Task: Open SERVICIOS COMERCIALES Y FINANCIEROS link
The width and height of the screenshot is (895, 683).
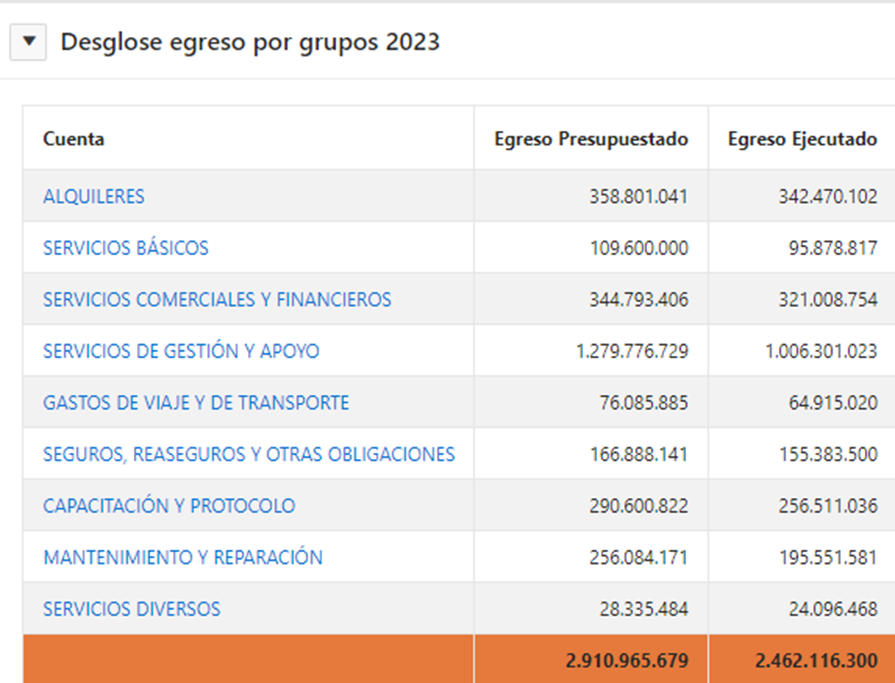Action: tap(217, 300)
